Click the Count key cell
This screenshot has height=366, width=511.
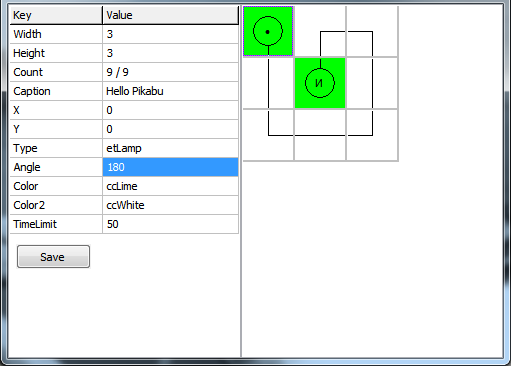[56, 72]
